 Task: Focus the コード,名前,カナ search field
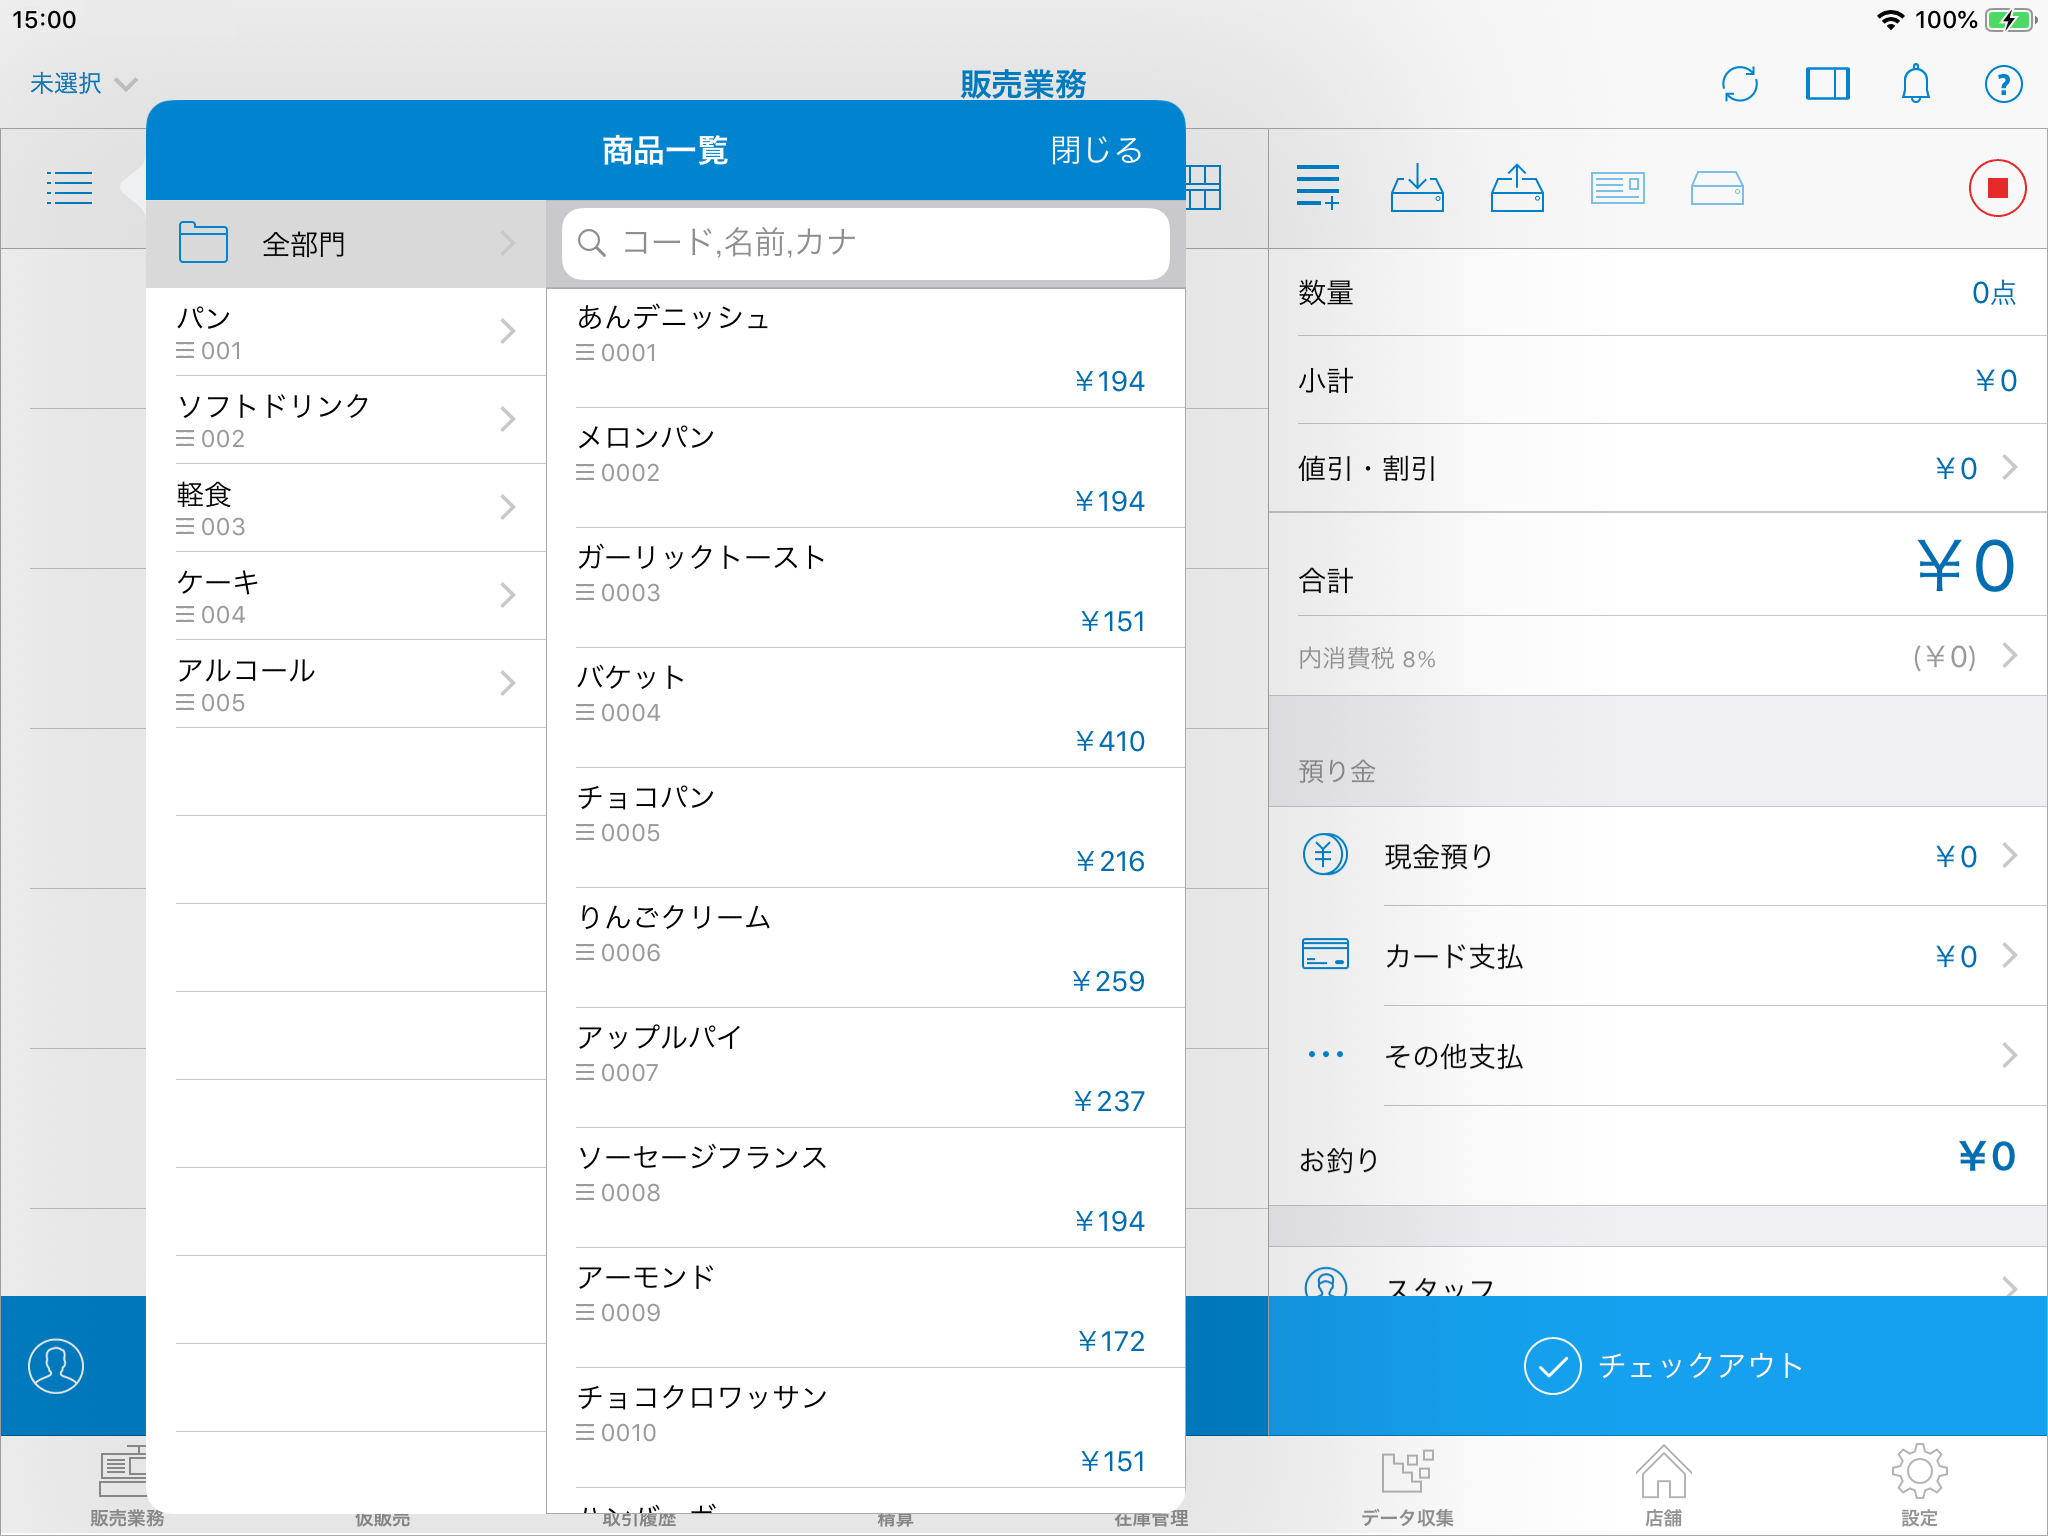click(x=866, y=243)
